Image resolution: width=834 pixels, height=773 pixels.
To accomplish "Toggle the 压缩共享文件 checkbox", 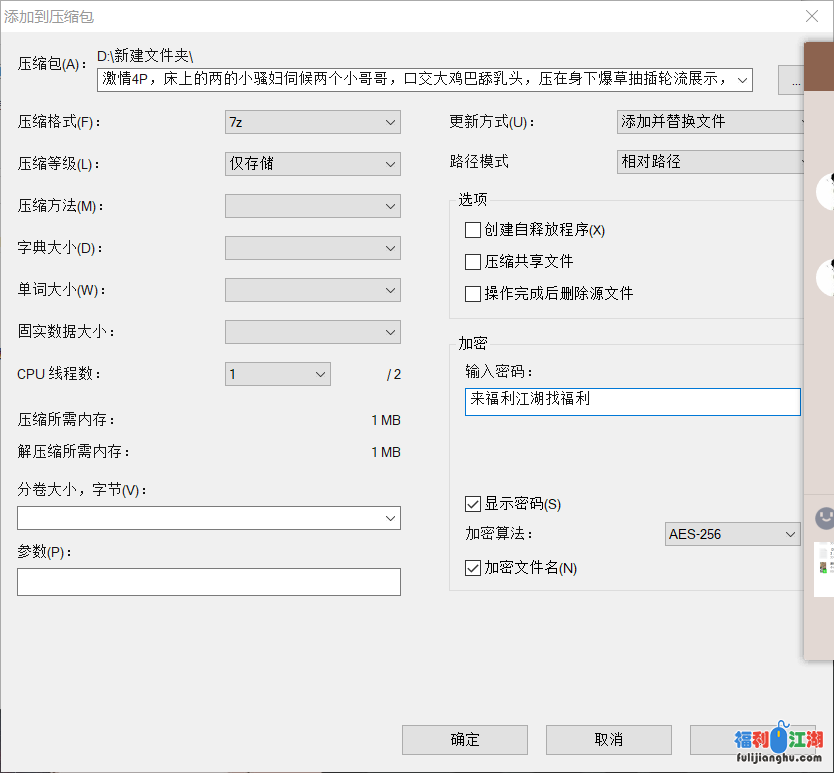I will pos(473,262).
